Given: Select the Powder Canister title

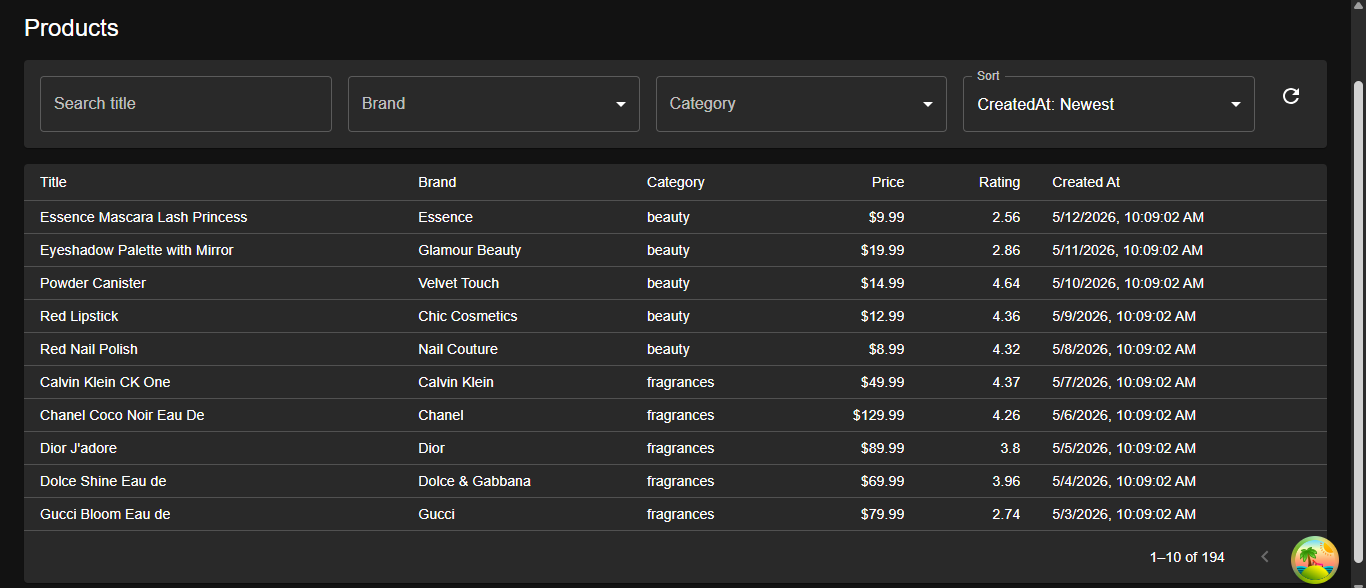Looking at the screenshot, I should [x=93, y=283].
